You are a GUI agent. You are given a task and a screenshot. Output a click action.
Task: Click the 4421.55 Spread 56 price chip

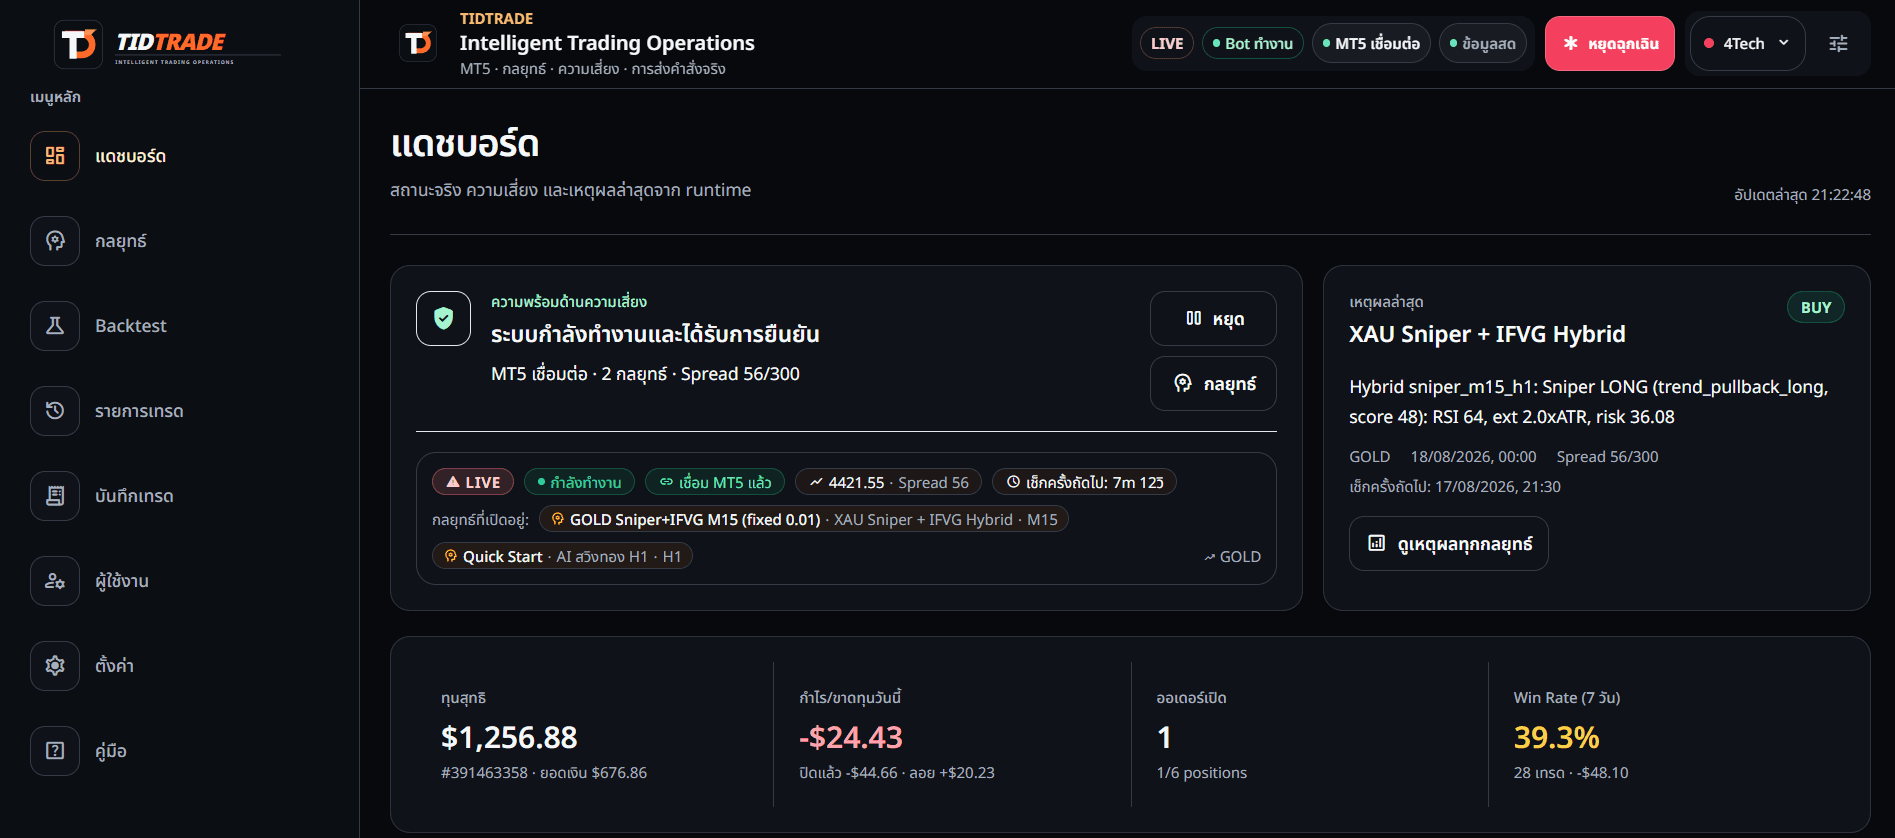click(889, 482)
